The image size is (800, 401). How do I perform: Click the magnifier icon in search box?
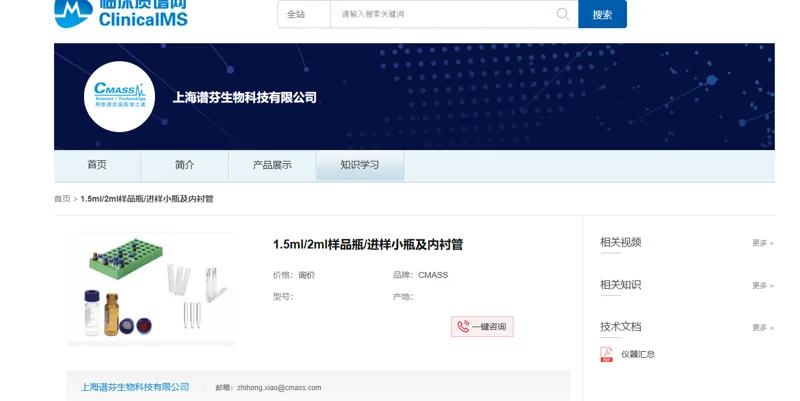point(562,14)
